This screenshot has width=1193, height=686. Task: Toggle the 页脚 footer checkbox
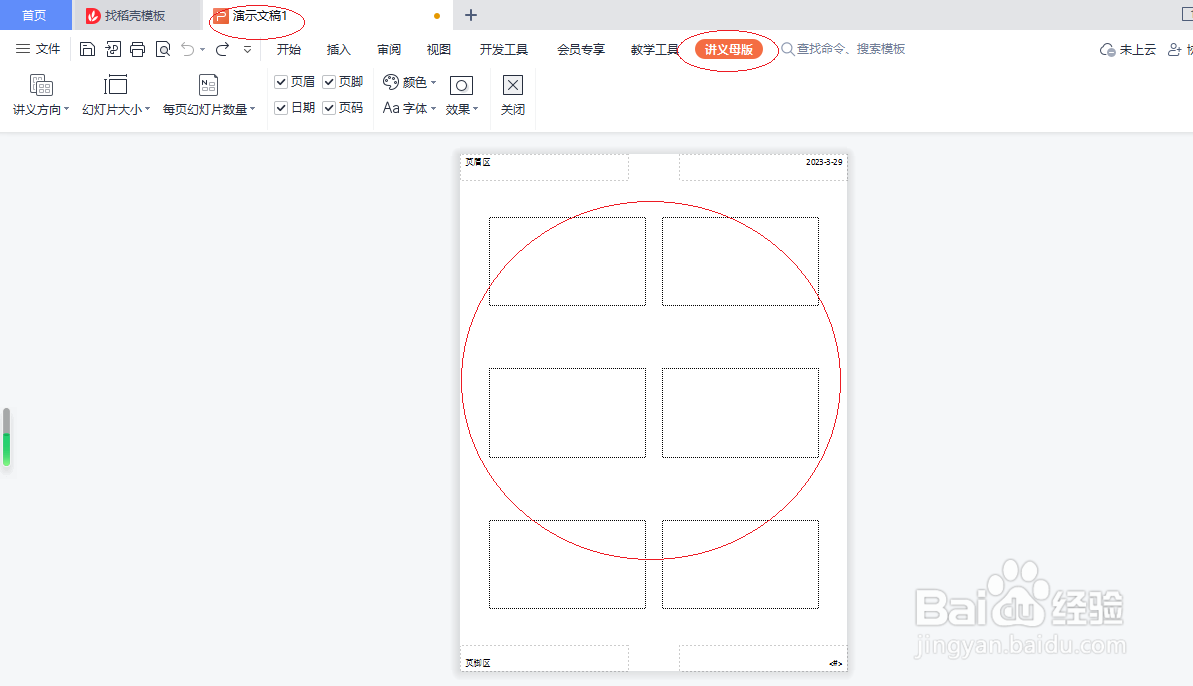point(329,82)
